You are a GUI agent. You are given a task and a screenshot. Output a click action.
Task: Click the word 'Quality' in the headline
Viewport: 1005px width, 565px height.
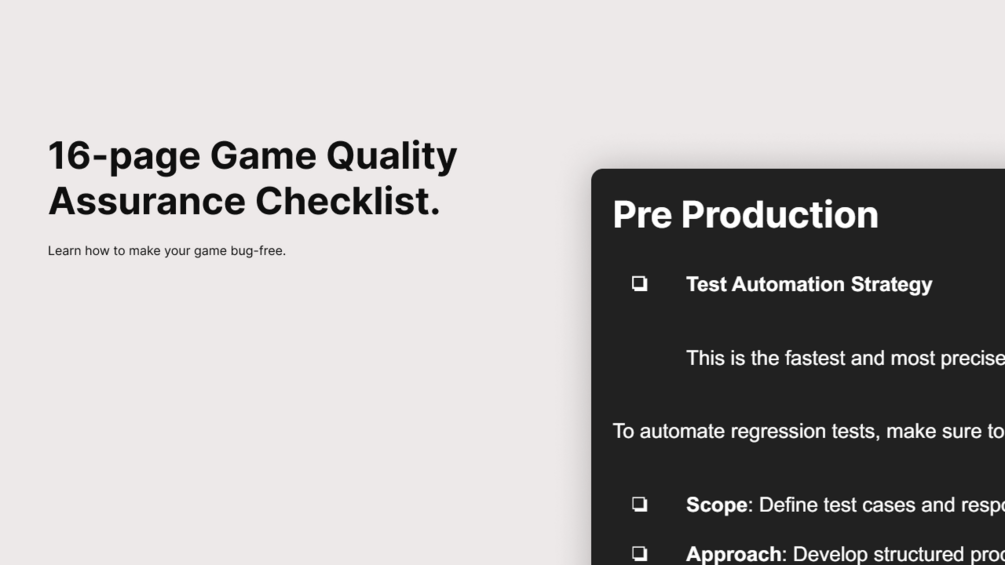392,156
